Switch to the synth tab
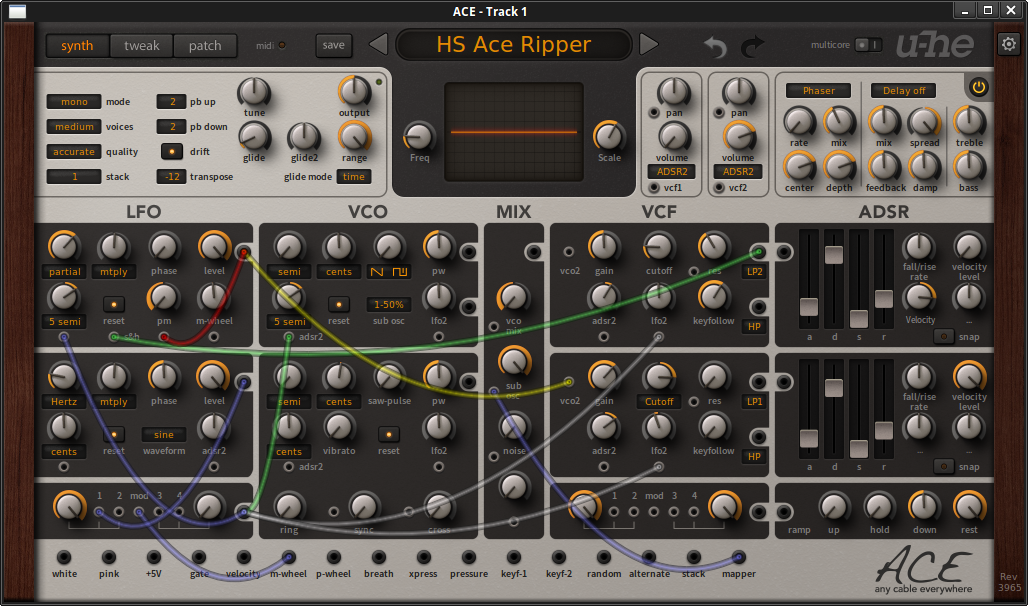Screen dimensions: 1028x606 coord(77,45)
